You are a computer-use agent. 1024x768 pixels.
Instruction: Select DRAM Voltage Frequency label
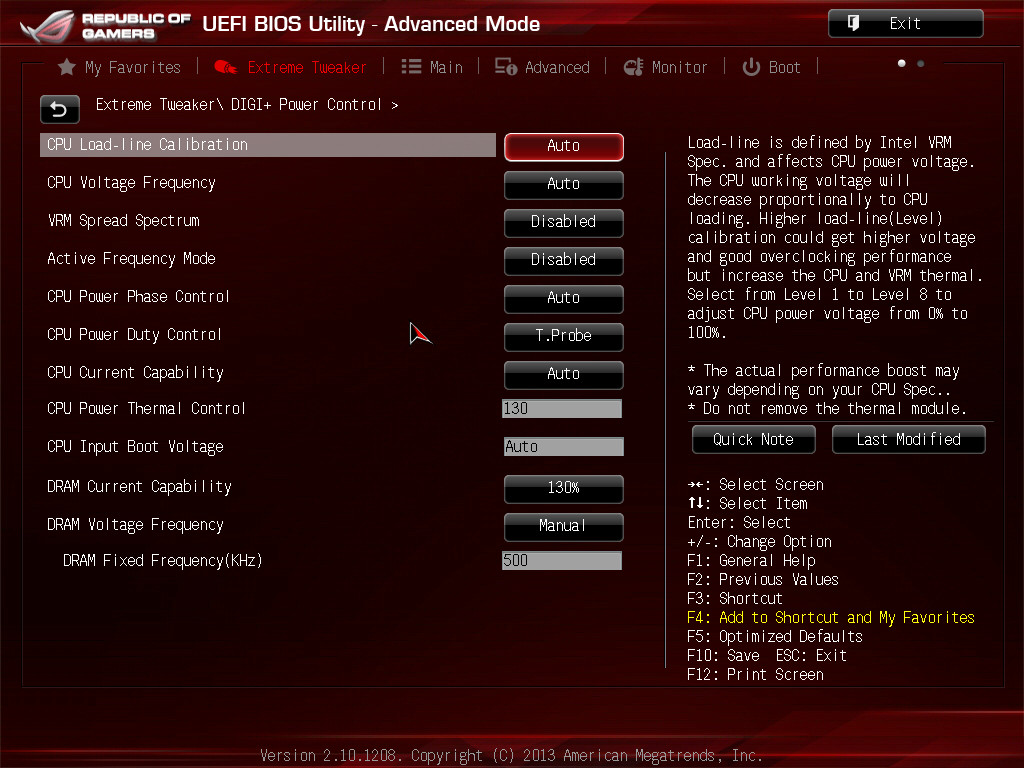point(135,524)
